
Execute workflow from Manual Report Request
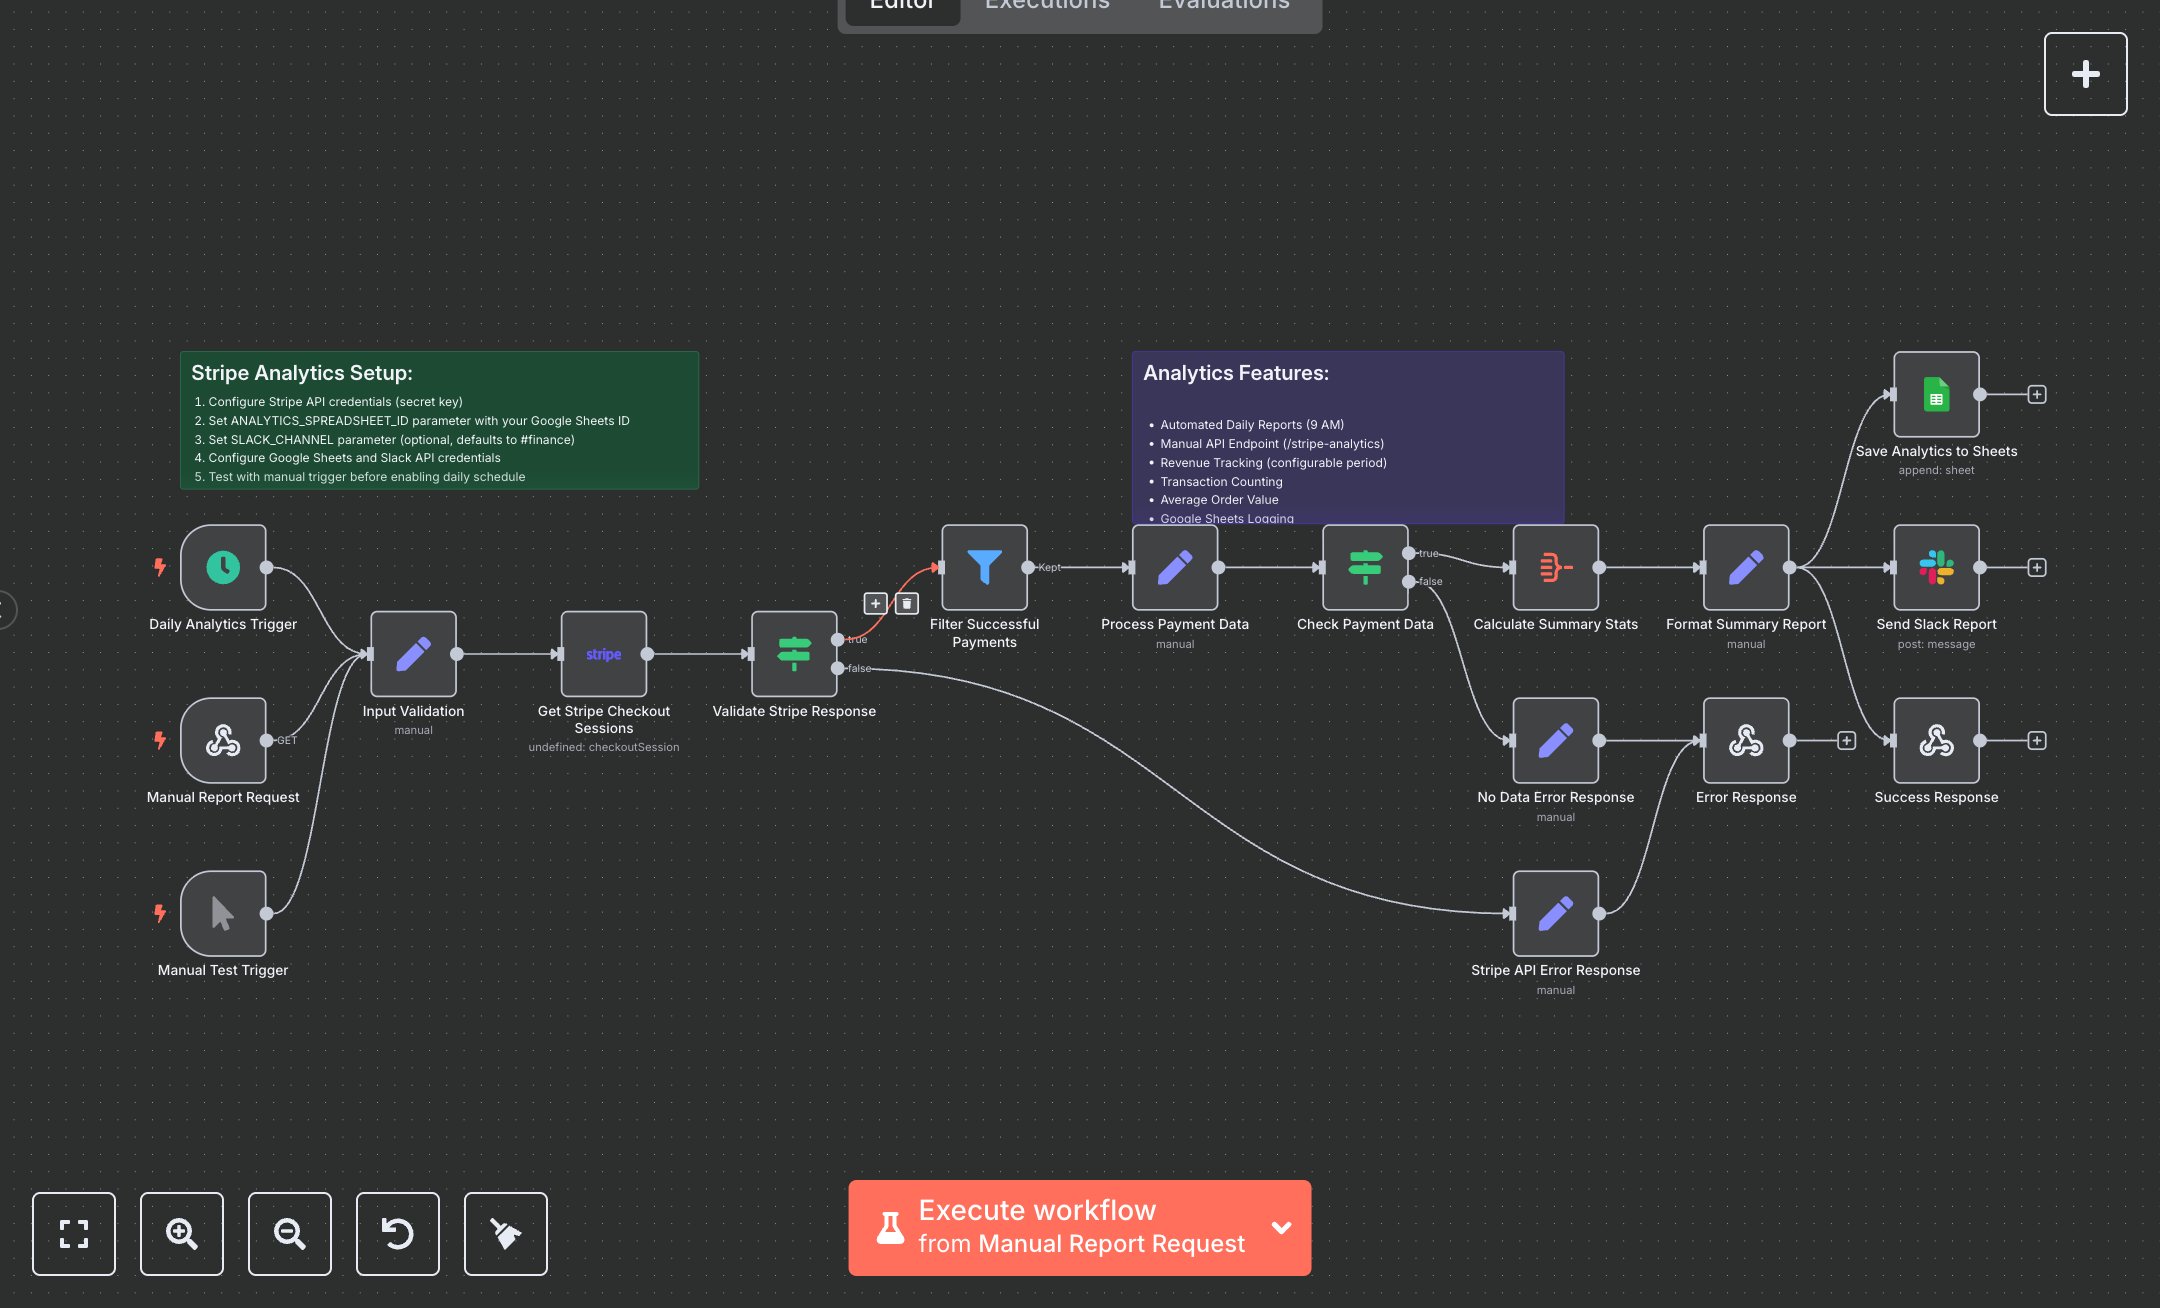tap(1060, 1228)
